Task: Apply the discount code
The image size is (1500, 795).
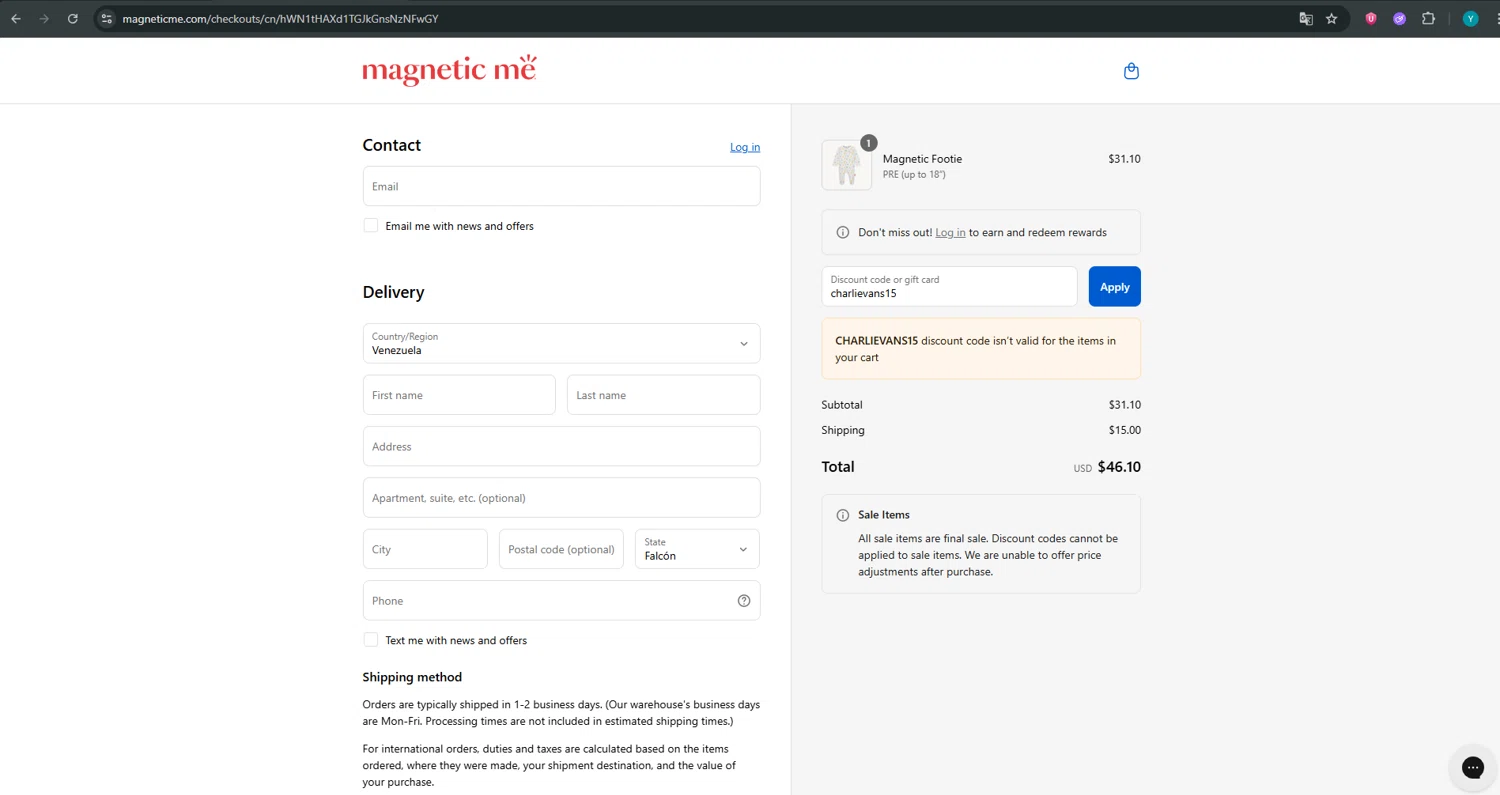Action: click(1114, 287)
